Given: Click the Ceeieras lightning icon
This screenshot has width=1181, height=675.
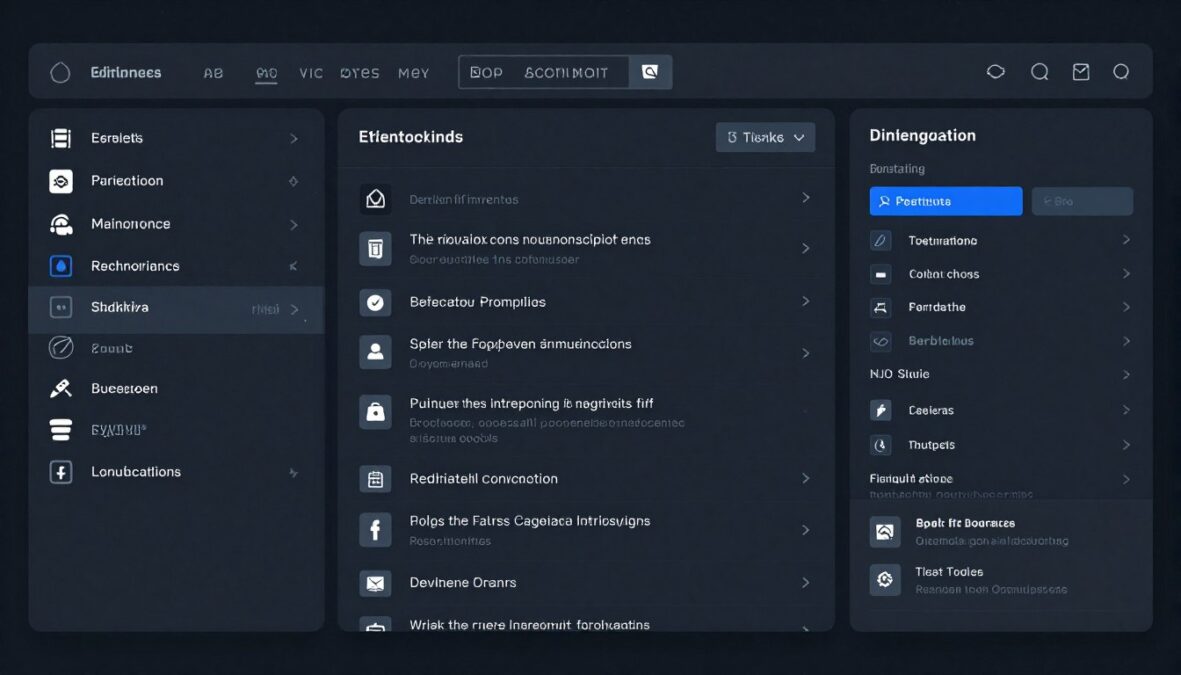Looking at the screenshot, I should click(880, 410).
